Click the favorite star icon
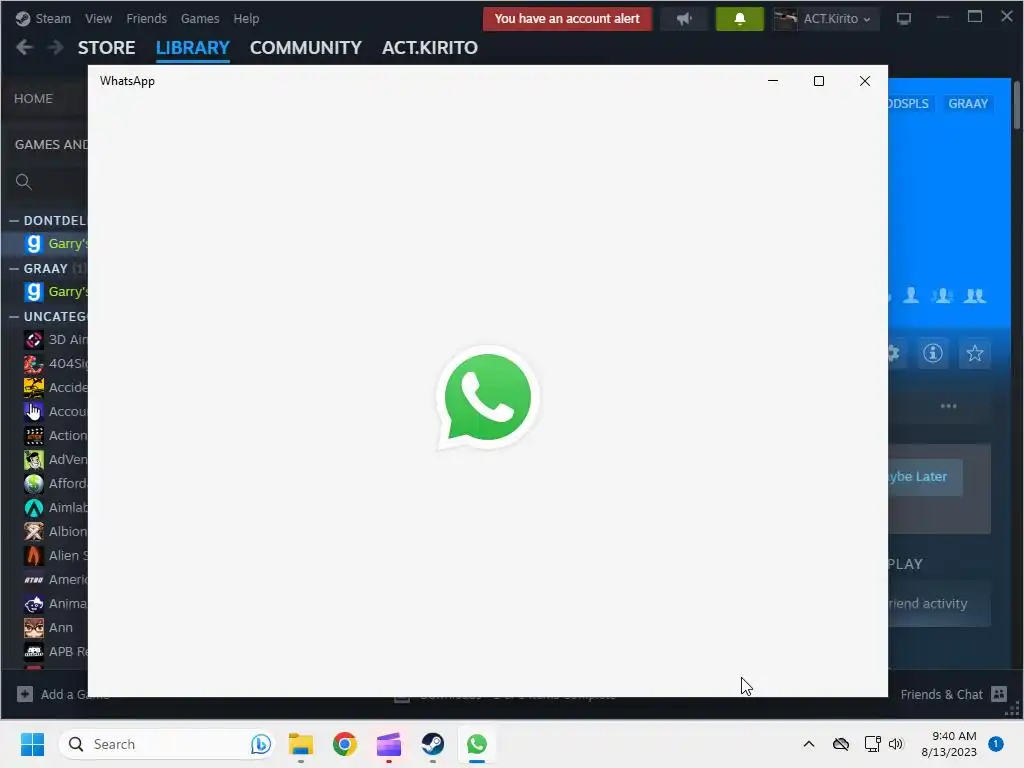 point(974,353)
